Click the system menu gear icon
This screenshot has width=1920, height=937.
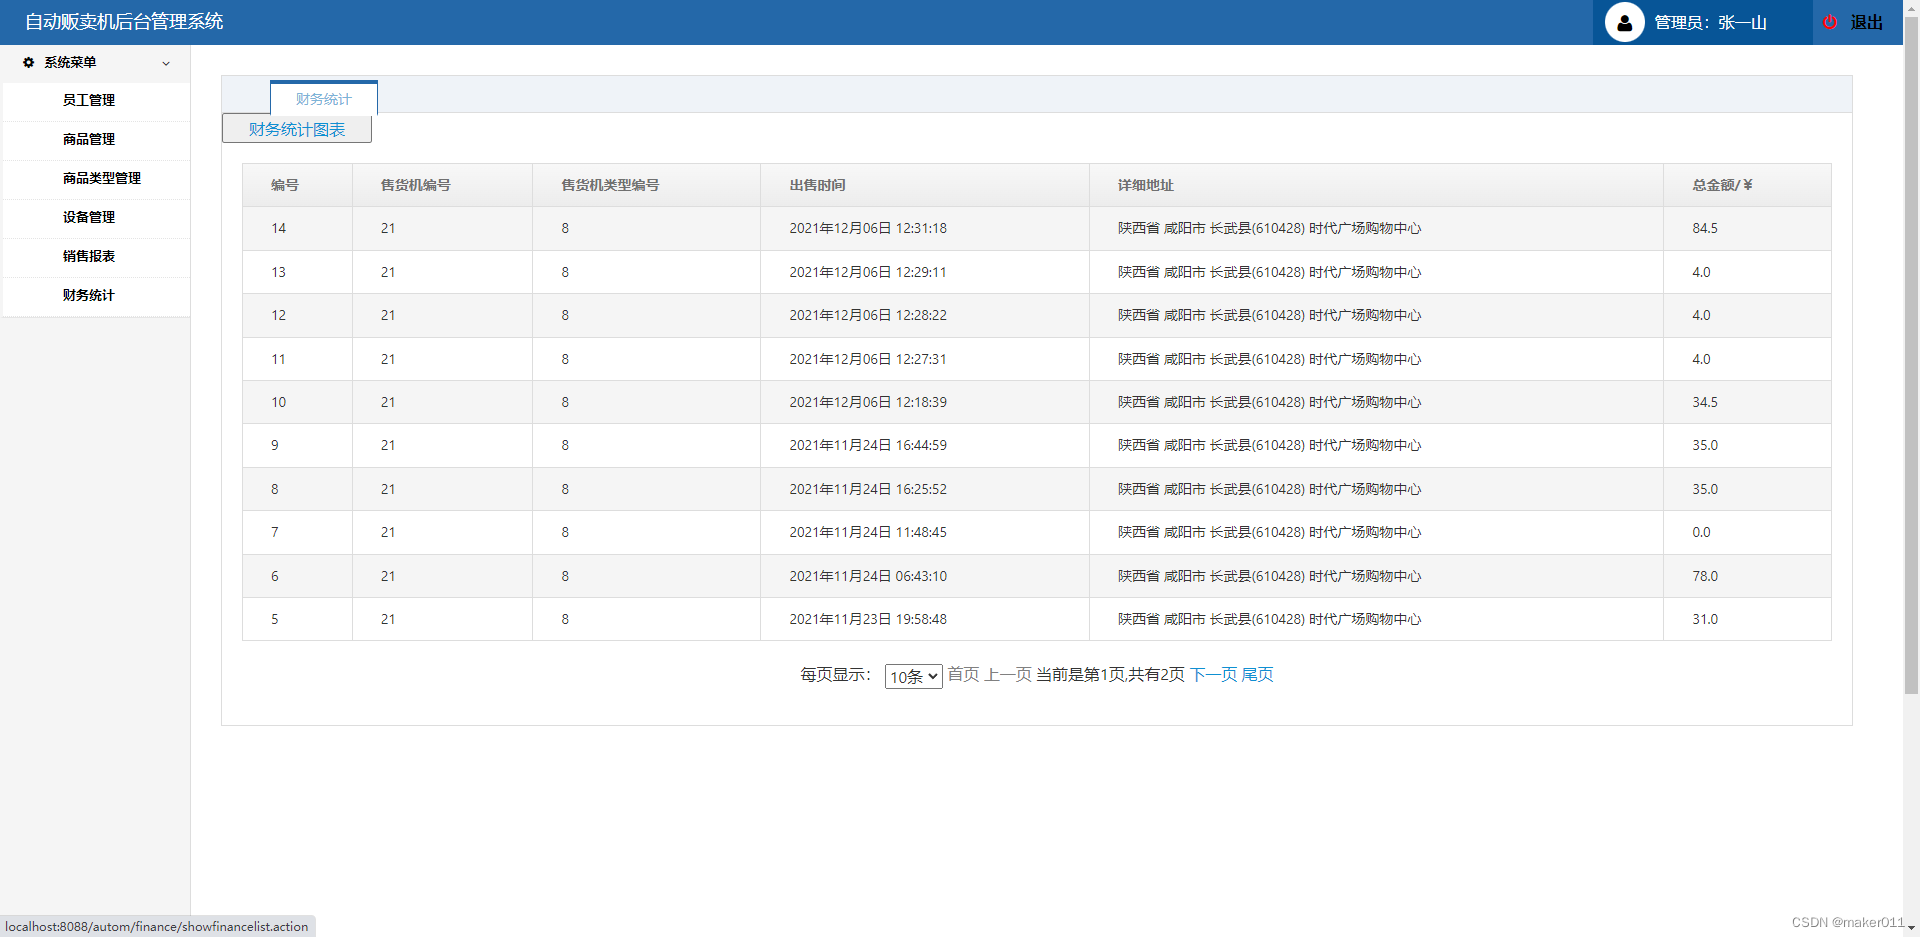[28, 62]
